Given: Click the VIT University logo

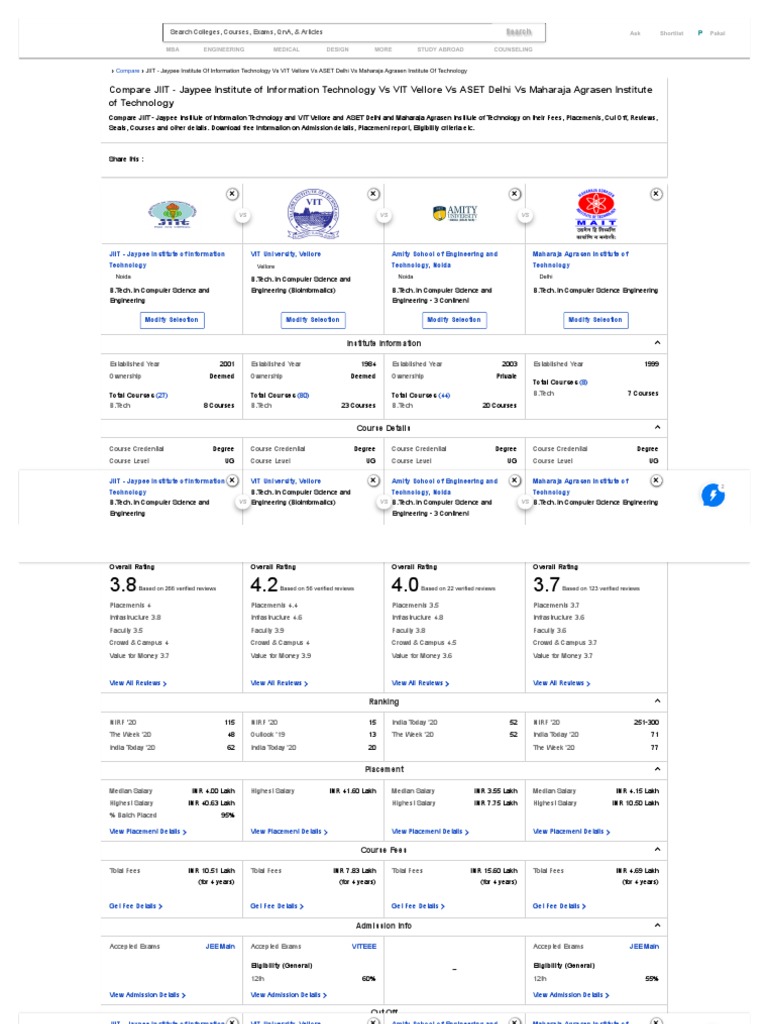Looking at the screenshot, I should [x=313, y=213].
